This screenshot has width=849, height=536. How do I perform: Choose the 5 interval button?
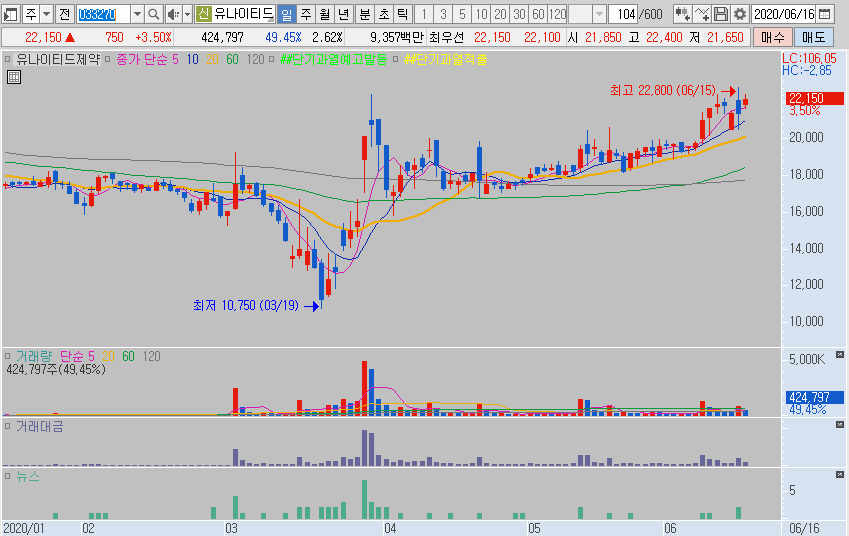[x=462, y=14]
